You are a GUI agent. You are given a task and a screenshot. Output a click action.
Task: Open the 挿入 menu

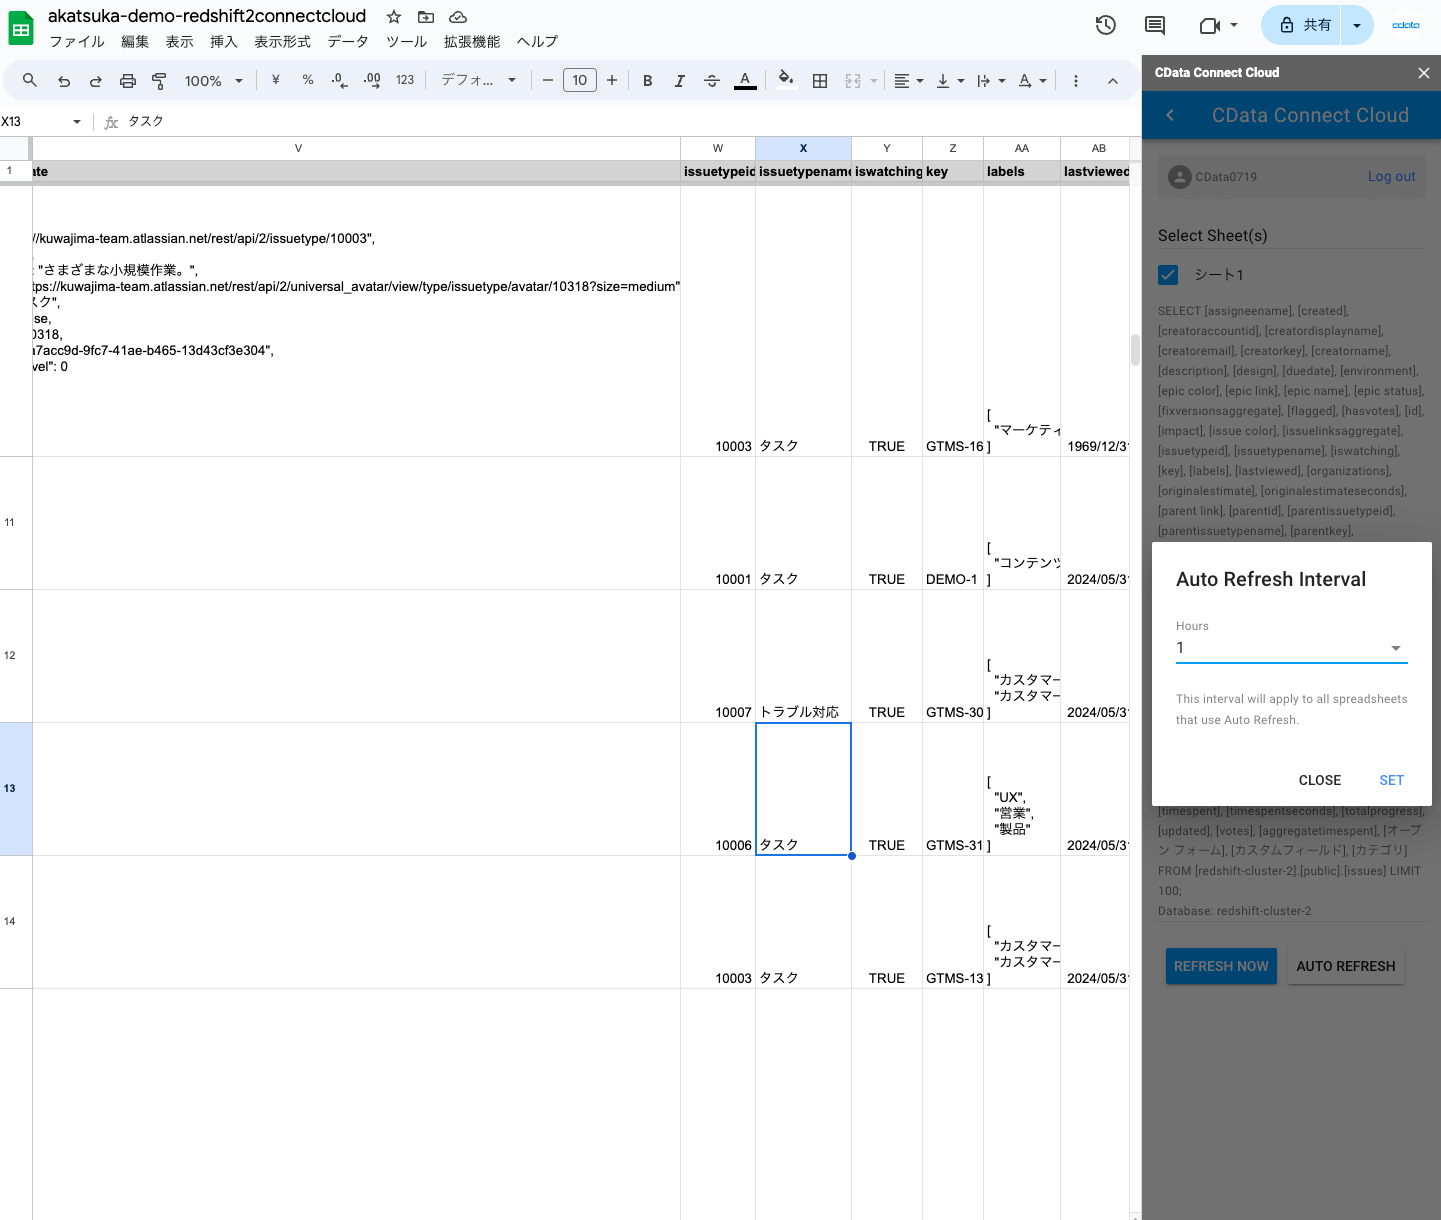point(224,42)
